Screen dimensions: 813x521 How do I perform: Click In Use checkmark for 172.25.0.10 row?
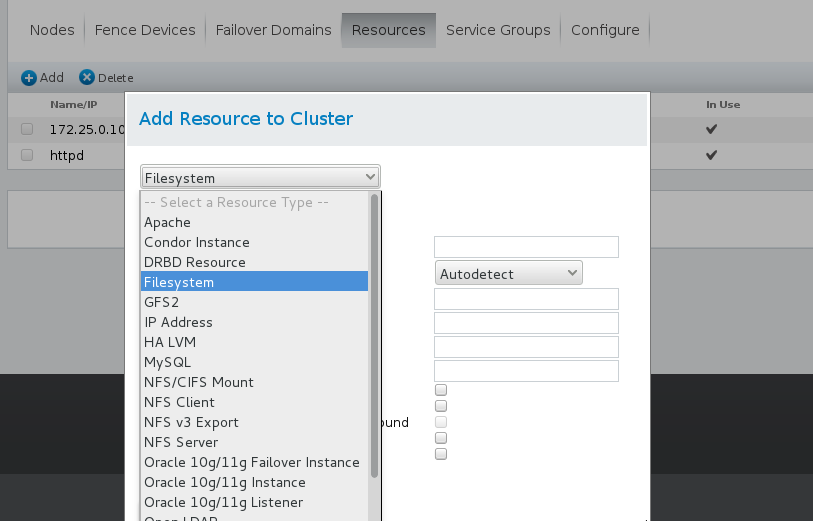pyautogui.click(x=711, y=129)
